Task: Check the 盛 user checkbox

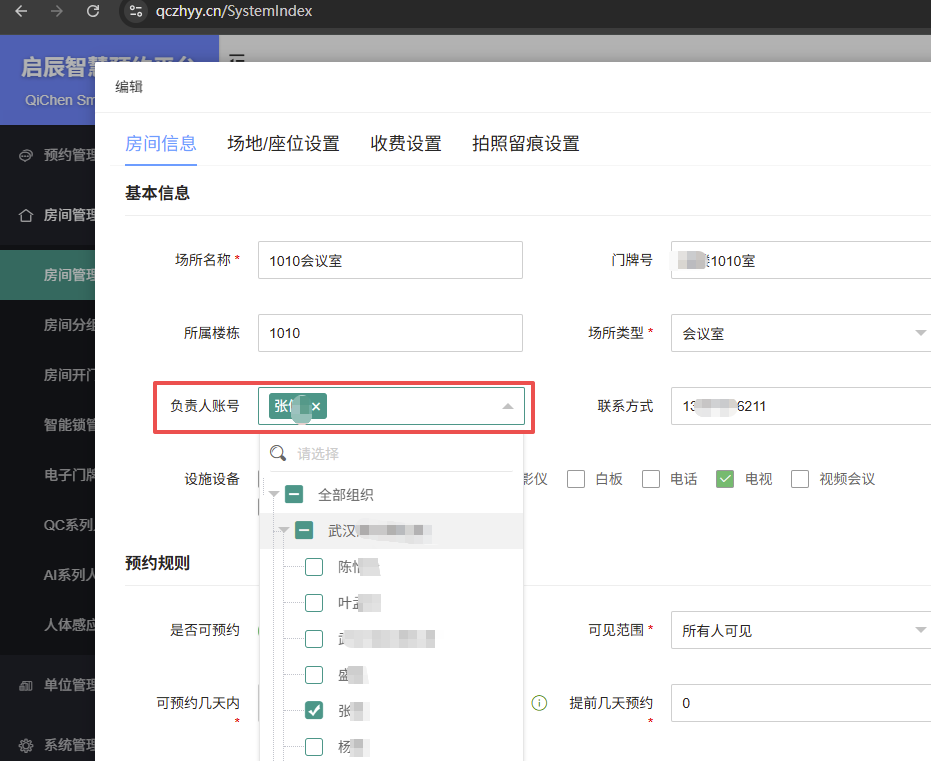Action: tap(314, 675)
